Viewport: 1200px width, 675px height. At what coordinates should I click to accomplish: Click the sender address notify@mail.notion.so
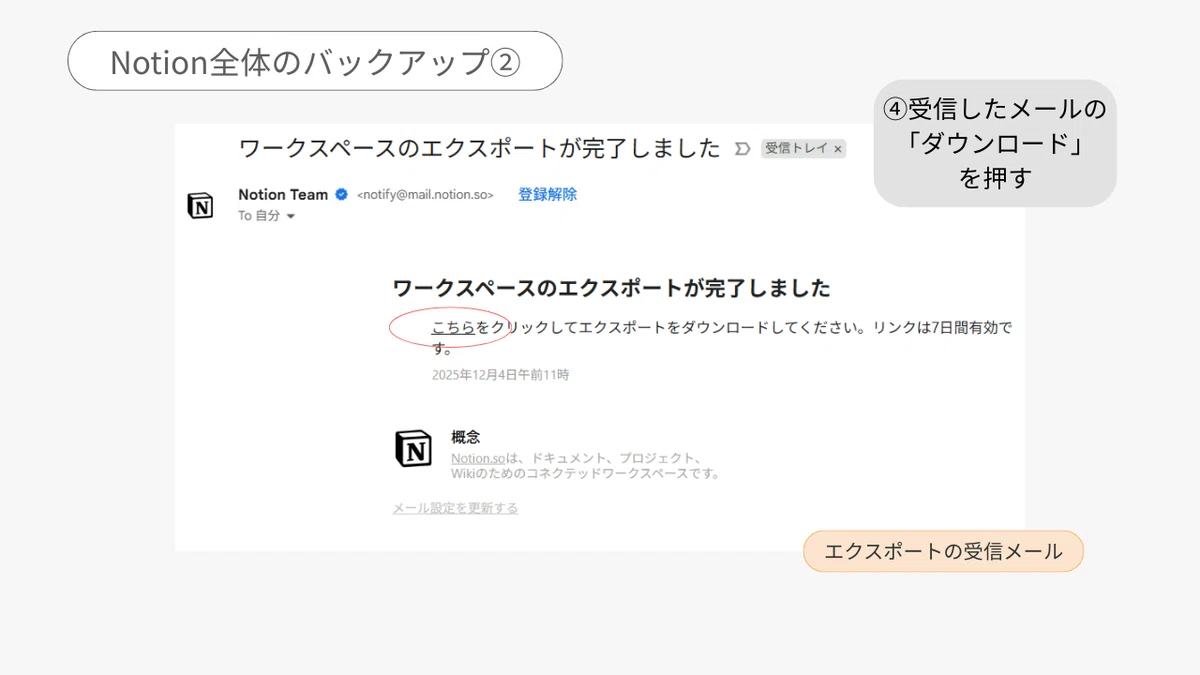425,195
